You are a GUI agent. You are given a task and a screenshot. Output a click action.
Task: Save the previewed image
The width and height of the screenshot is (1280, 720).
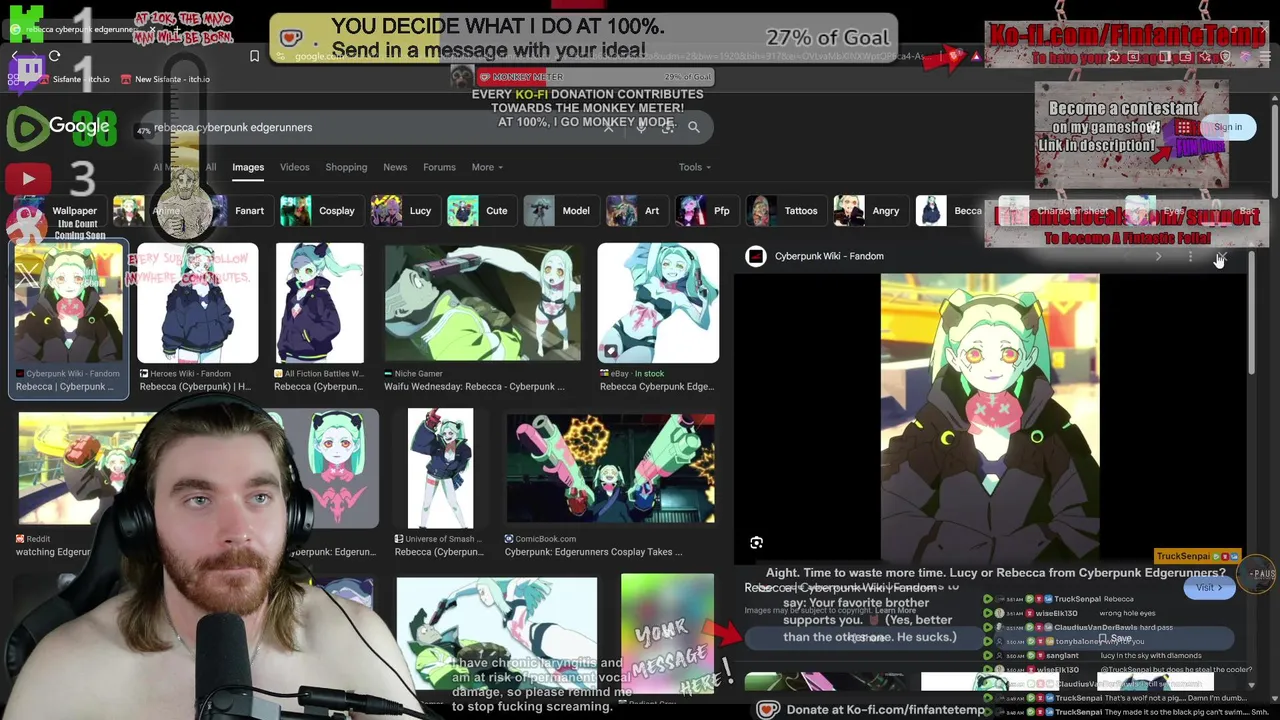[x=1113, y=638]
